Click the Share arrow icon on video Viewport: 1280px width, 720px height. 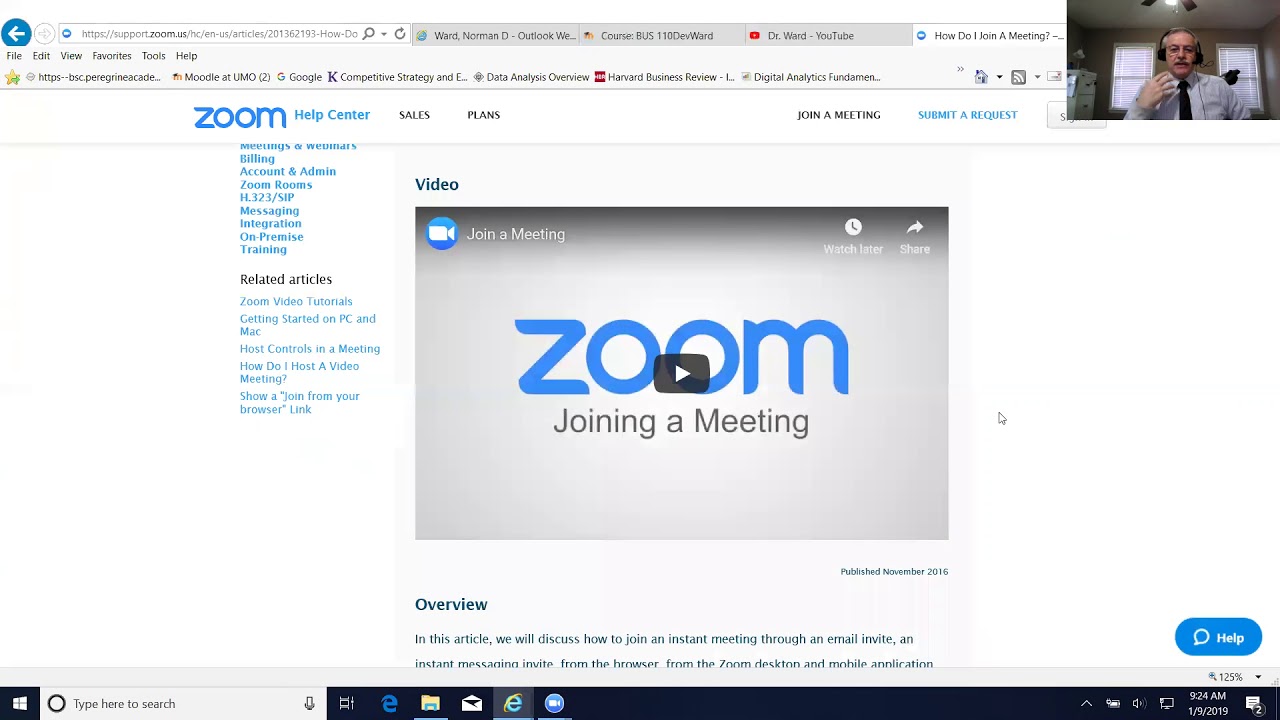click(915, 228)
